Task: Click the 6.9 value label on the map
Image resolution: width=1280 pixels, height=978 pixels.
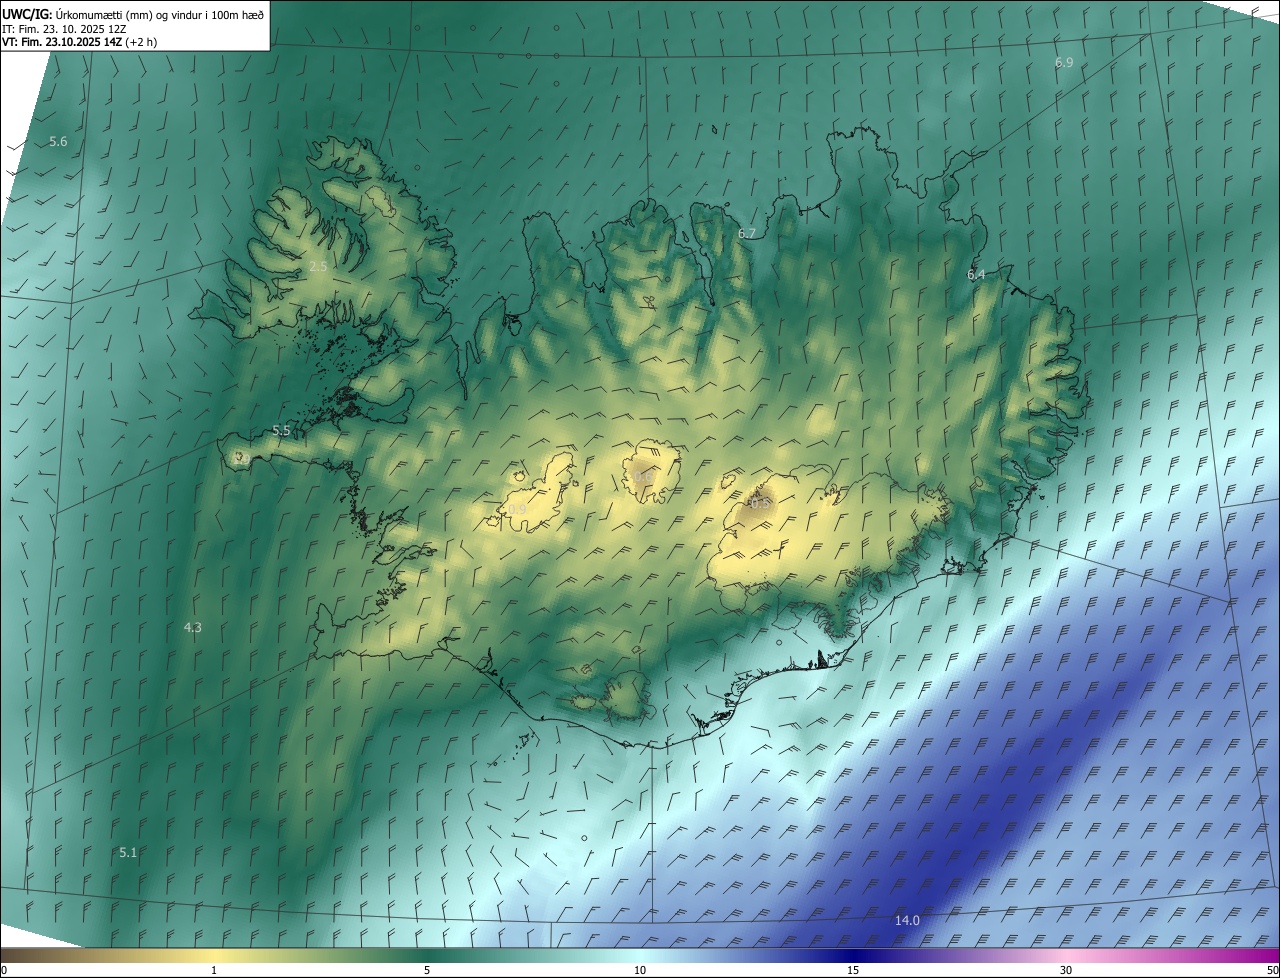Action: [1064, 63]
